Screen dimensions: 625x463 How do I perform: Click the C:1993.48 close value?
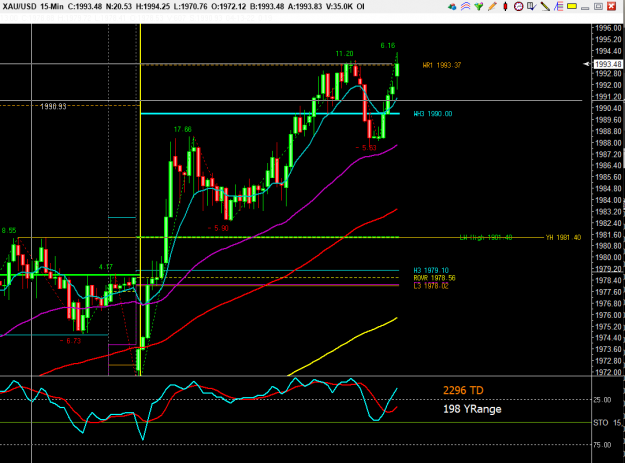coord(85,7)
